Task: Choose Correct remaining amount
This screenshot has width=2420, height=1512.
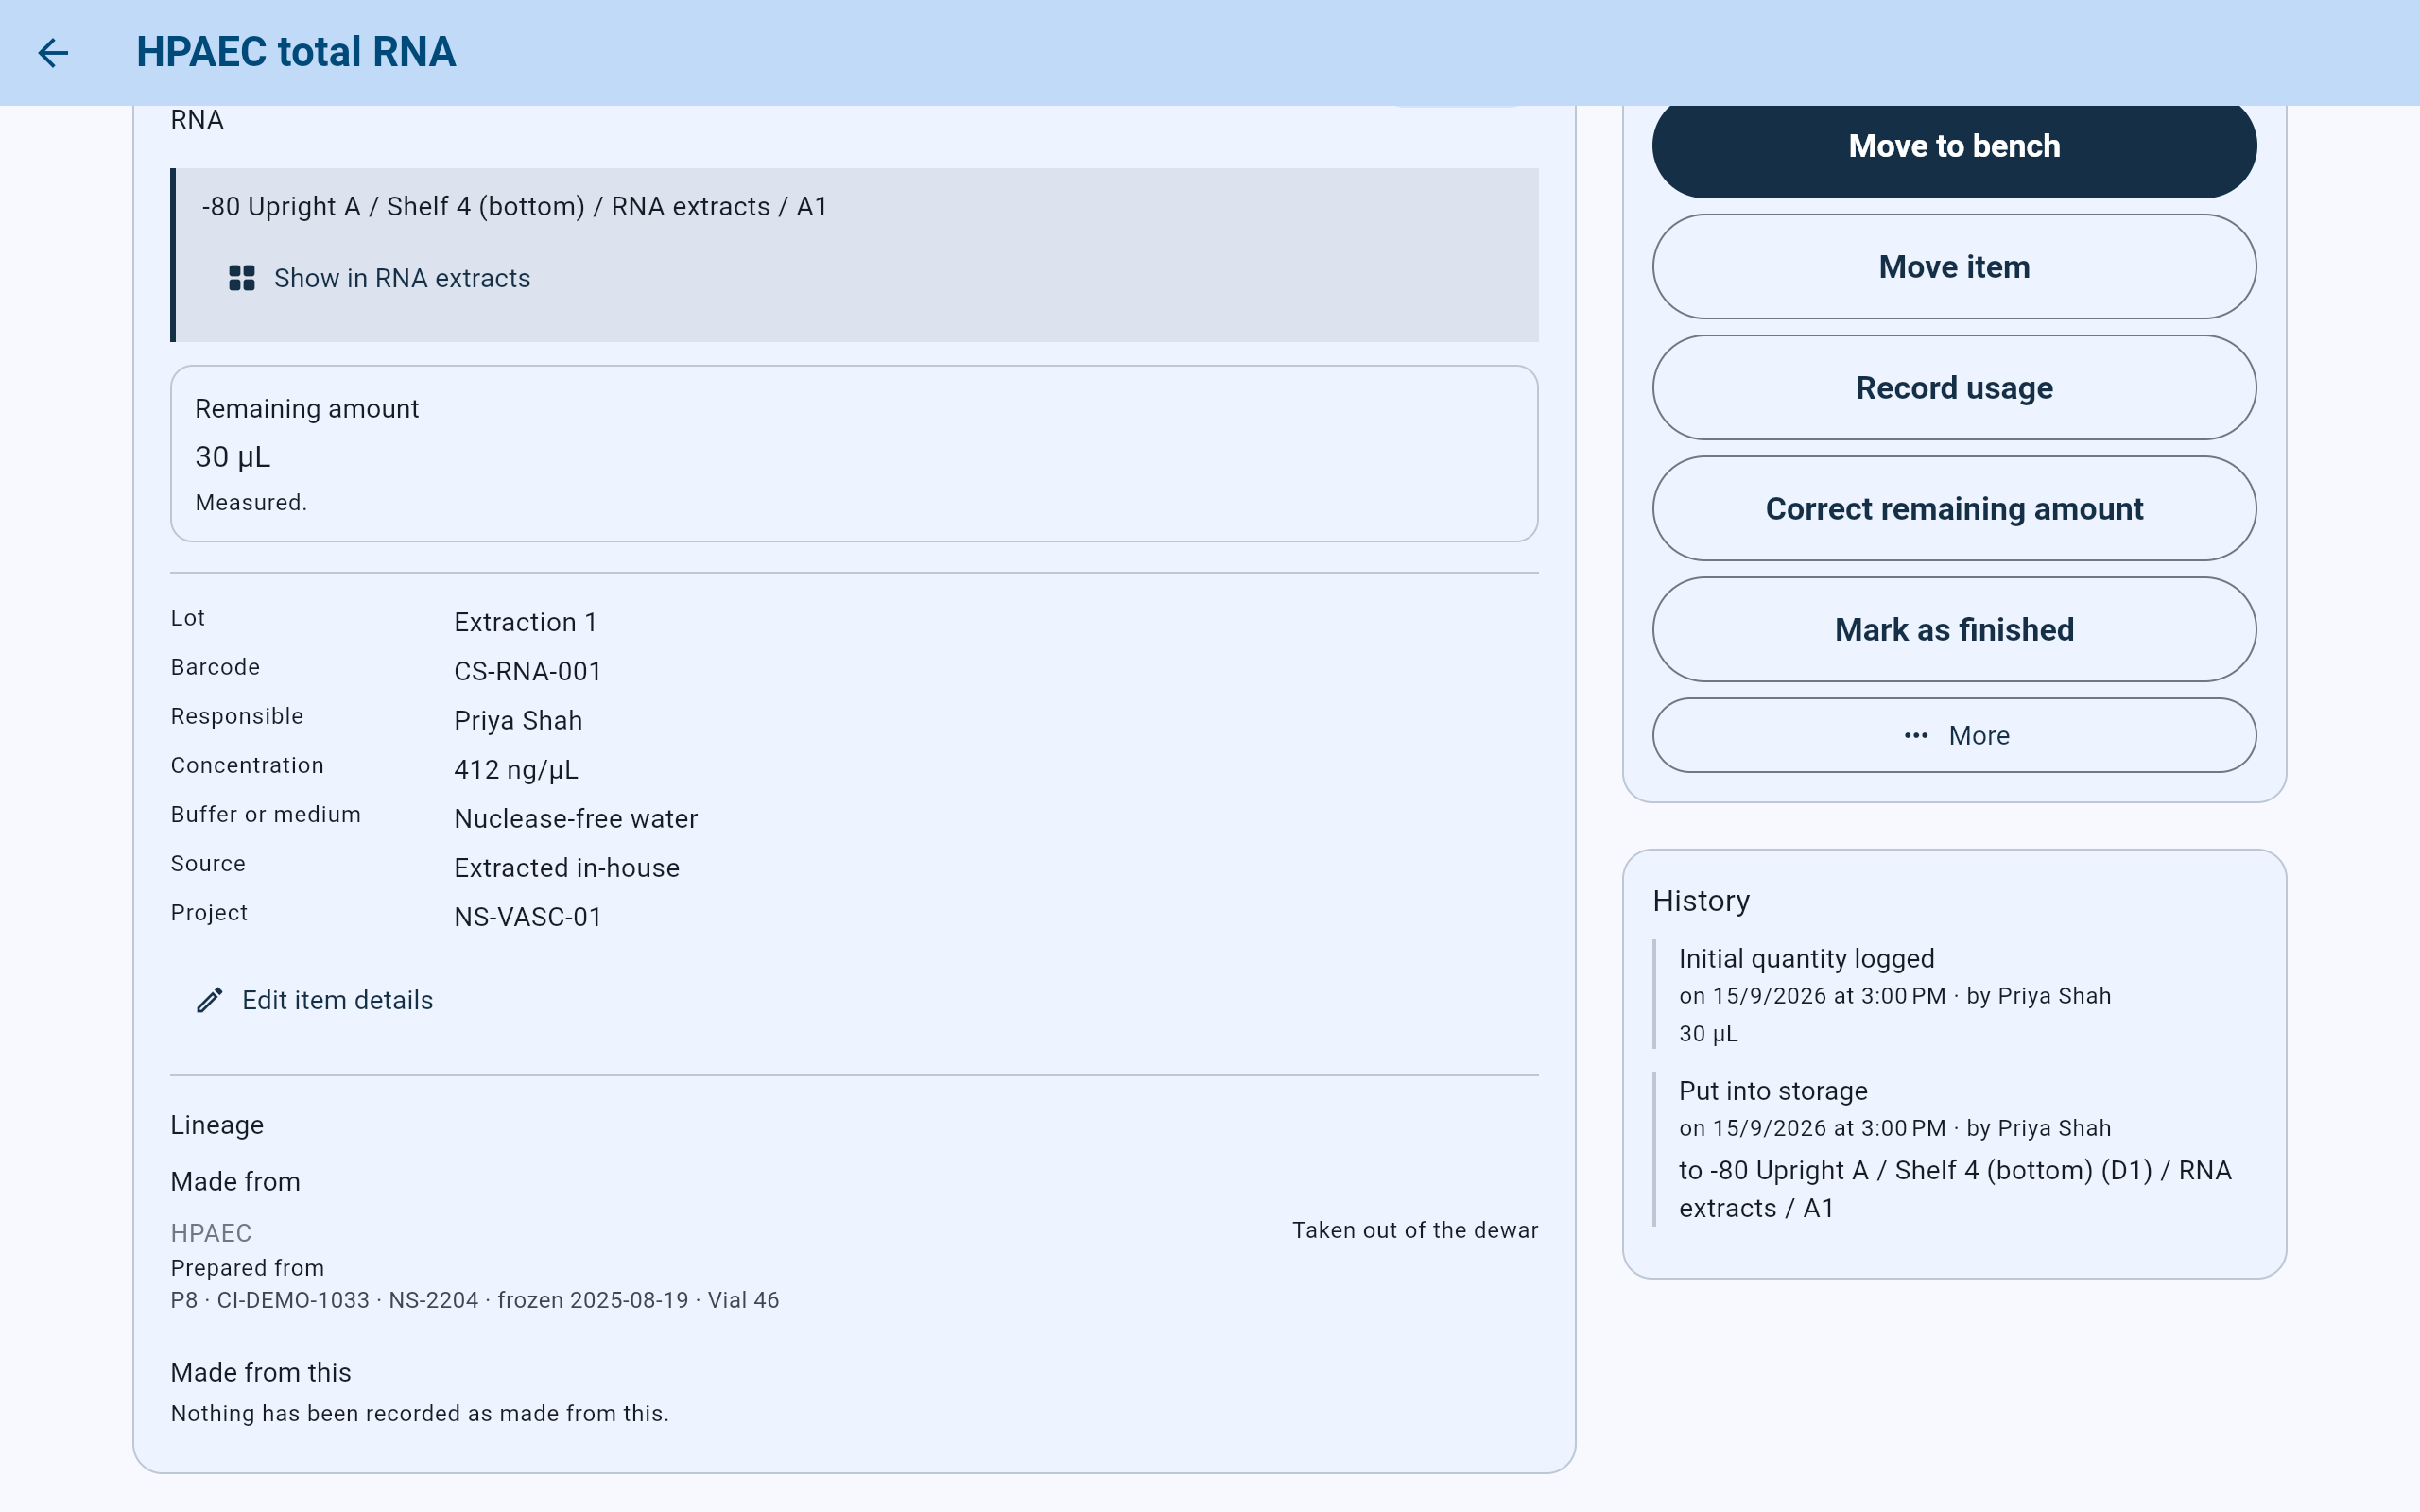Action: [1954, 509]
